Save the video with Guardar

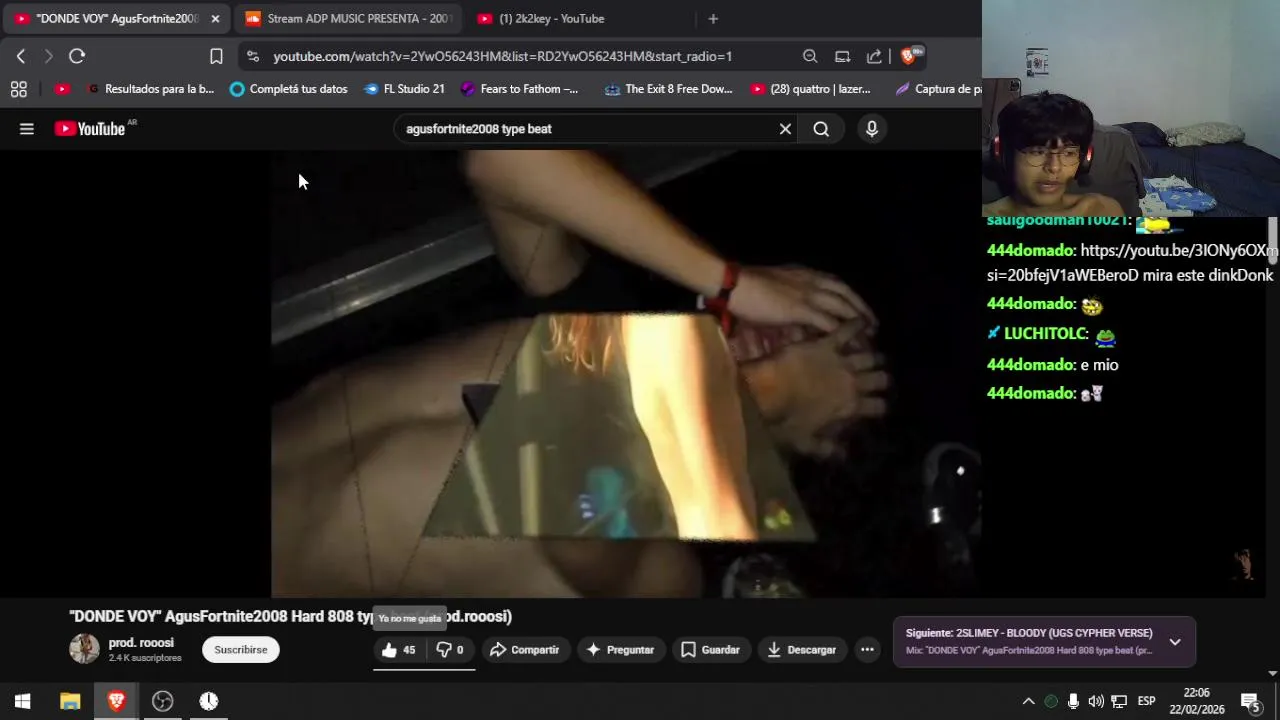pos(710,650)
